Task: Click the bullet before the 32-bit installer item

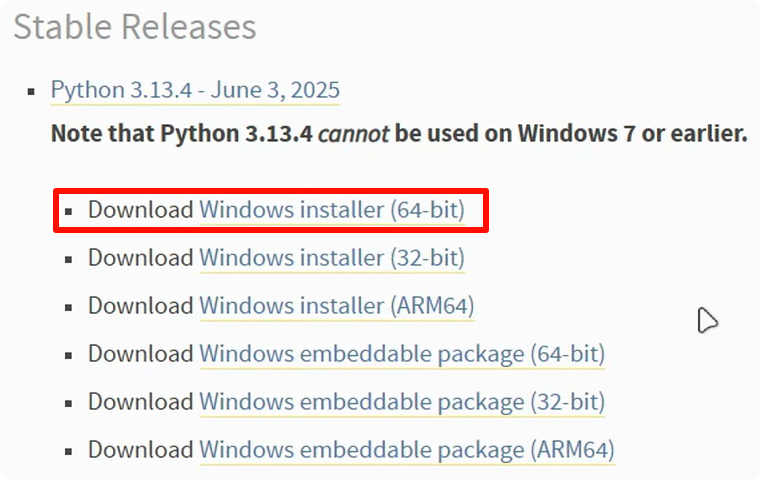Action: (x=69, y=260)
